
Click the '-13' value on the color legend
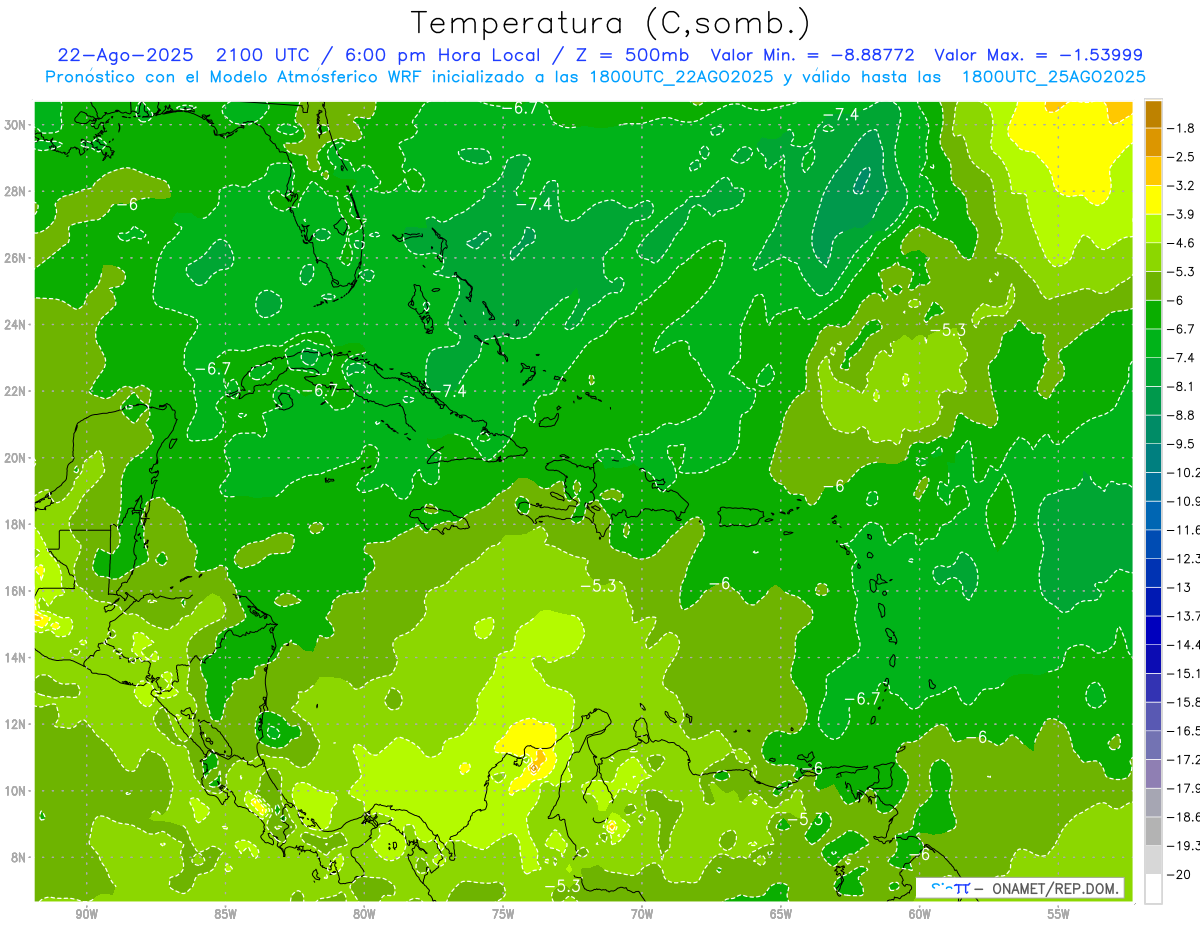click(1178, 587)
